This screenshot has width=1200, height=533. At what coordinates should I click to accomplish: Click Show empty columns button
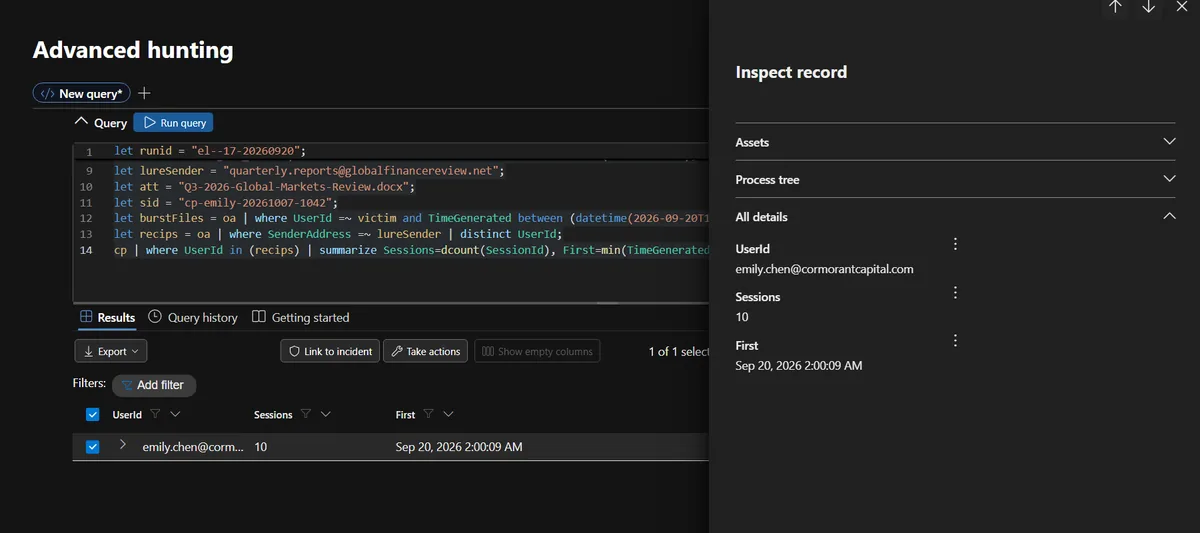click(x=537, y=351)
